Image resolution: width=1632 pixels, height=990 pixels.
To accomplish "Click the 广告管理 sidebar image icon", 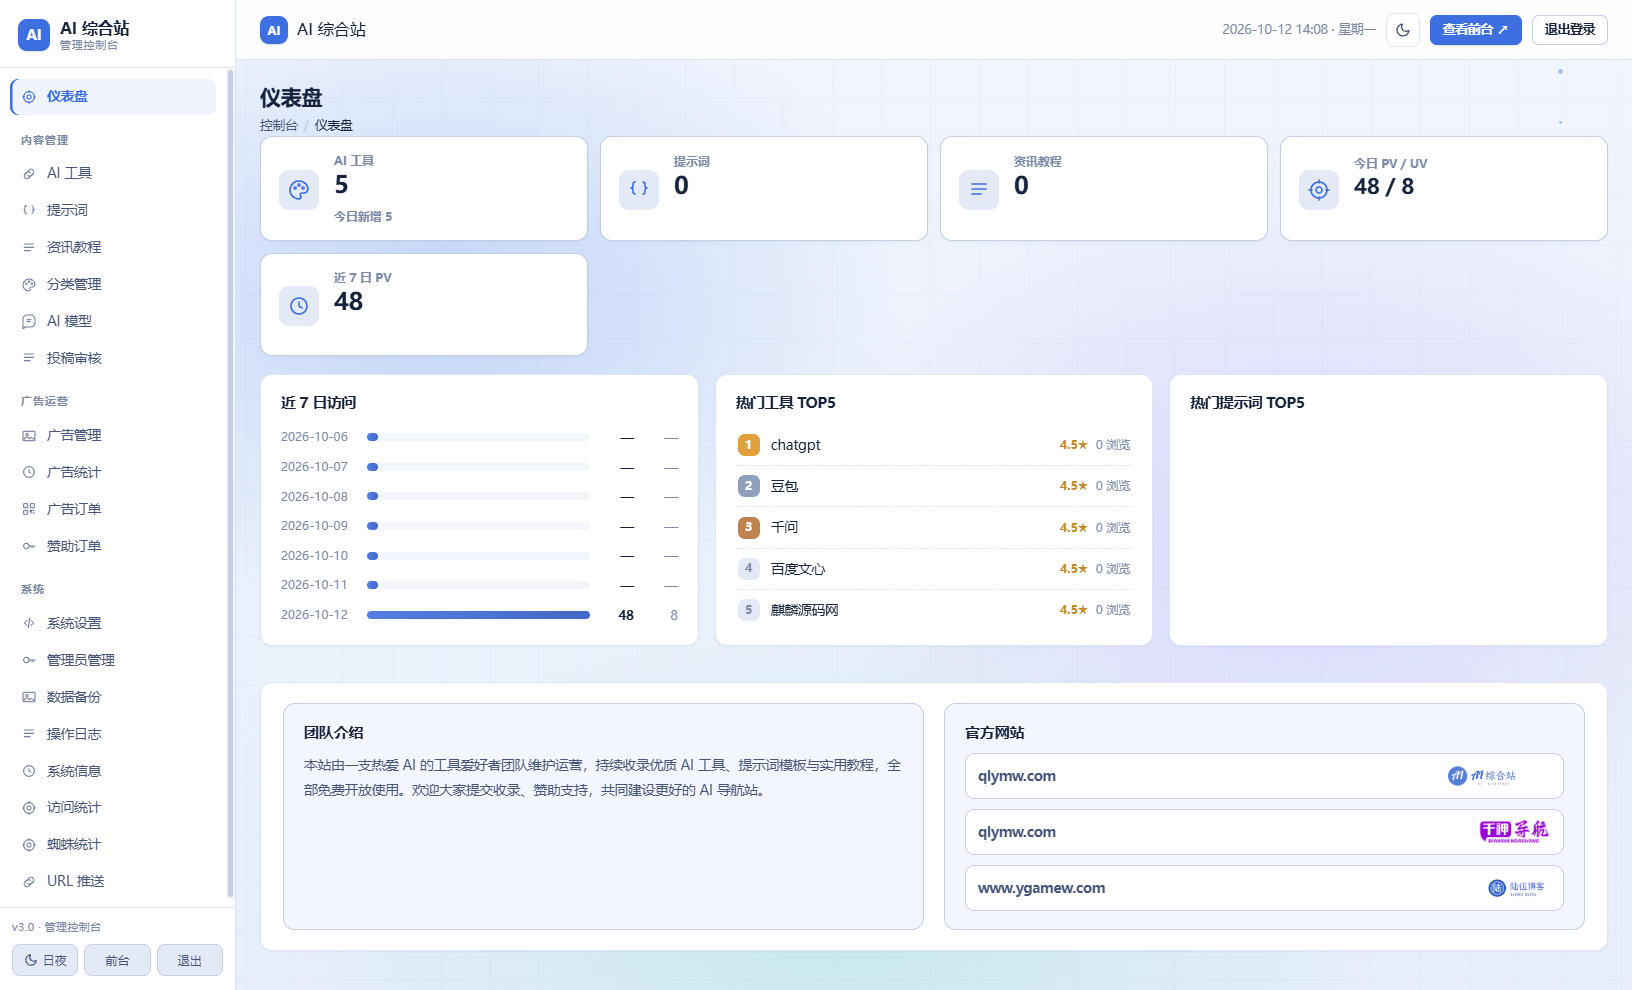I will point(29,436).
